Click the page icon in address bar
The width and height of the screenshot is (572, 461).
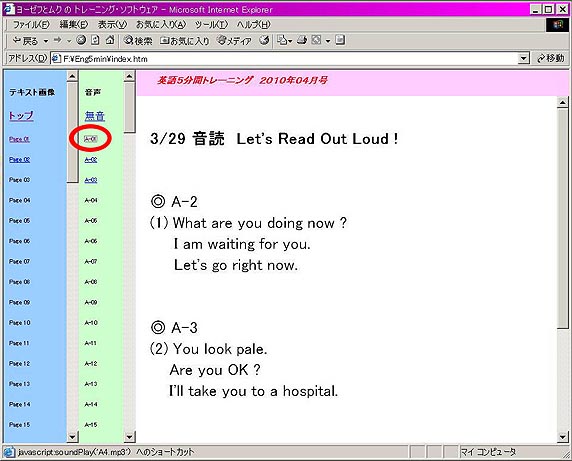56,58
